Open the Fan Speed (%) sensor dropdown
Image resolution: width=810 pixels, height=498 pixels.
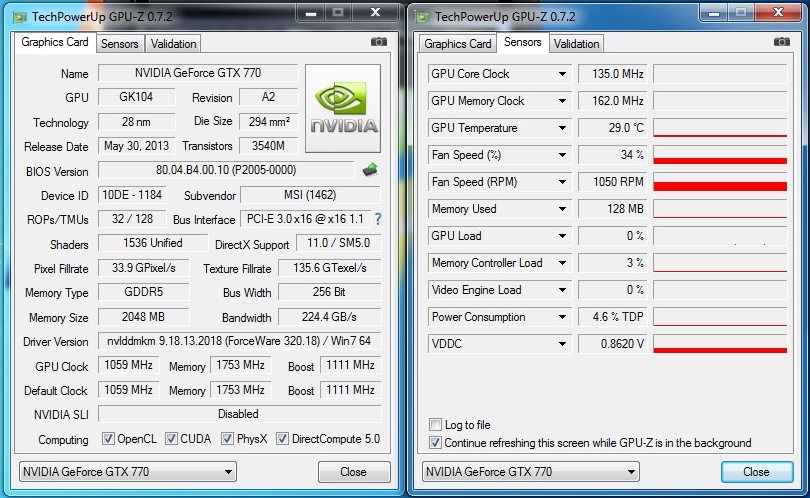(x=562, y=155)
